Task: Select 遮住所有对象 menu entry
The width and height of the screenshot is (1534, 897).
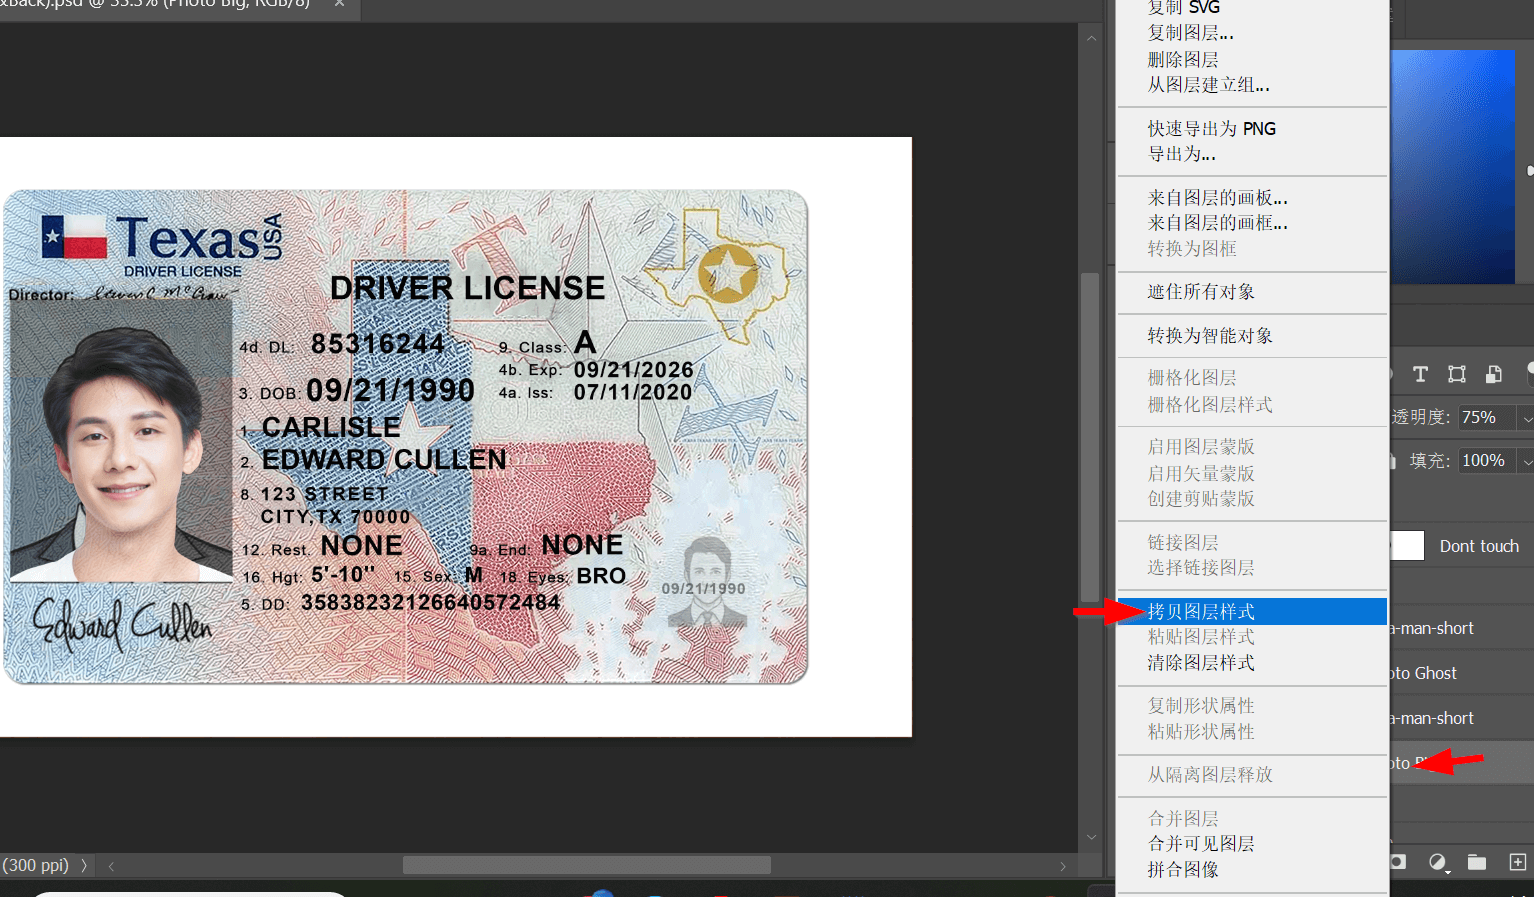Action: (1200, 292)
